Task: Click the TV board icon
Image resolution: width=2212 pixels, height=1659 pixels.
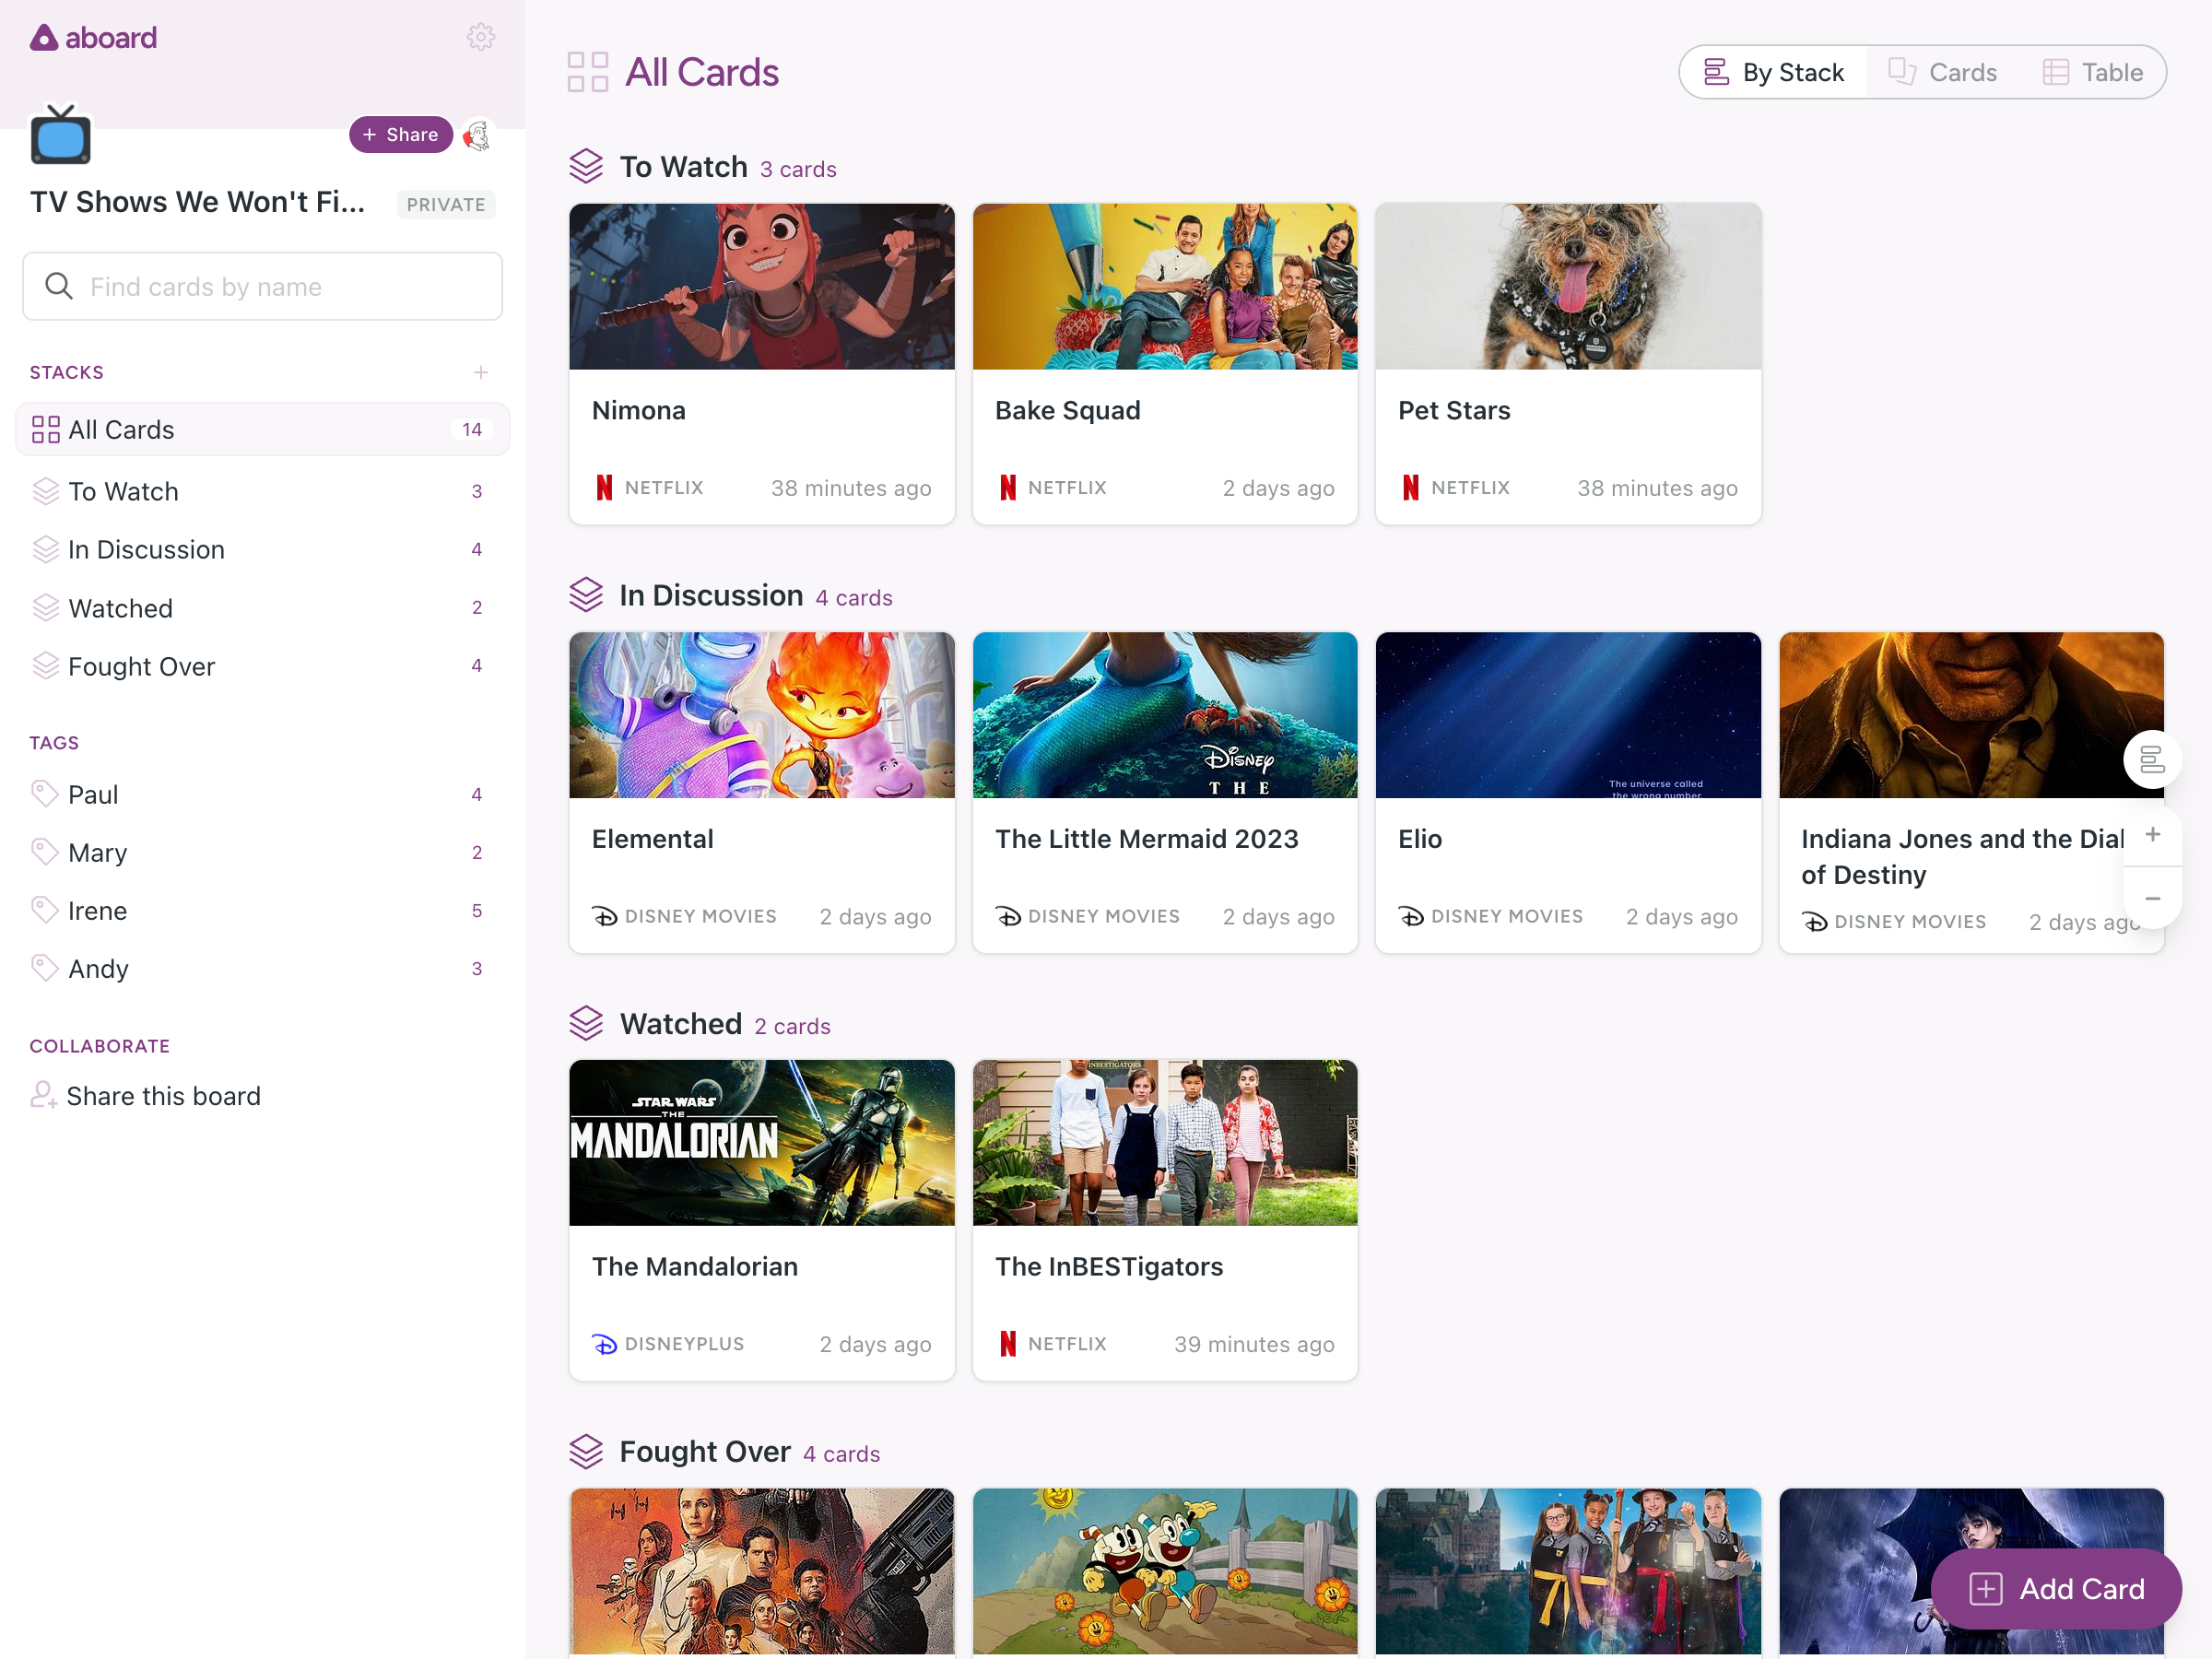Action: coord(60,134)
